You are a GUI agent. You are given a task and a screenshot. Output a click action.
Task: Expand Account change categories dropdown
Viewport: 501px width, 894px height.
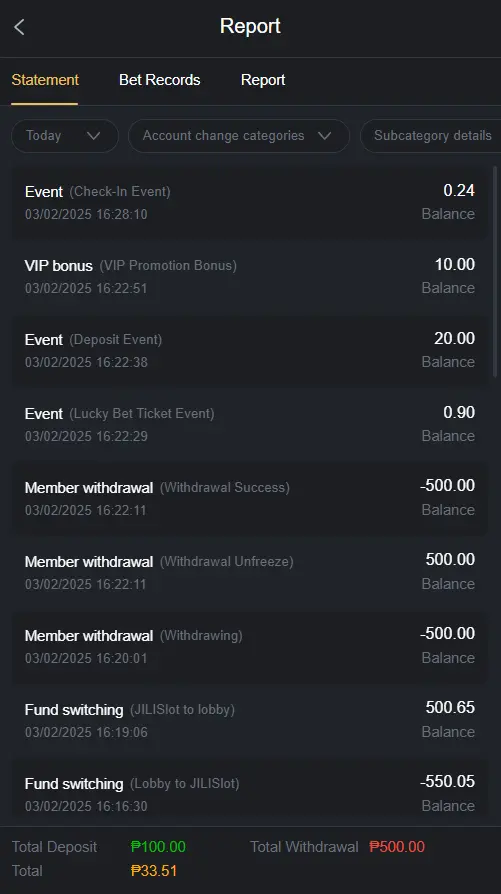239,136
